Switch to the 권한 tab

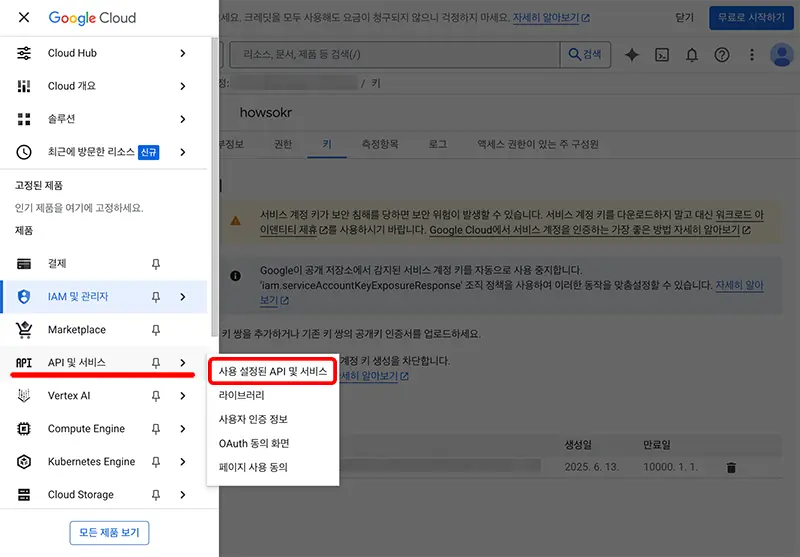click(283, 144)
